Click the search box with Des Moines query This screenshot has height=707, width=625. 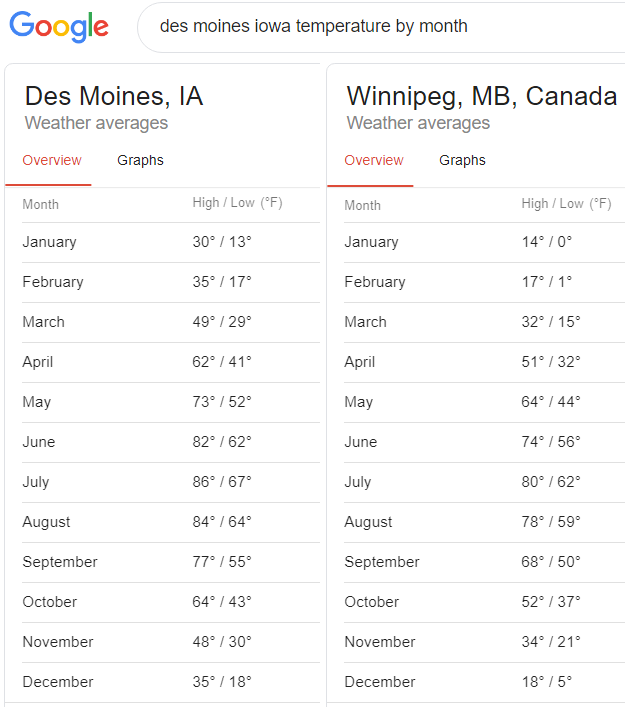380,27
